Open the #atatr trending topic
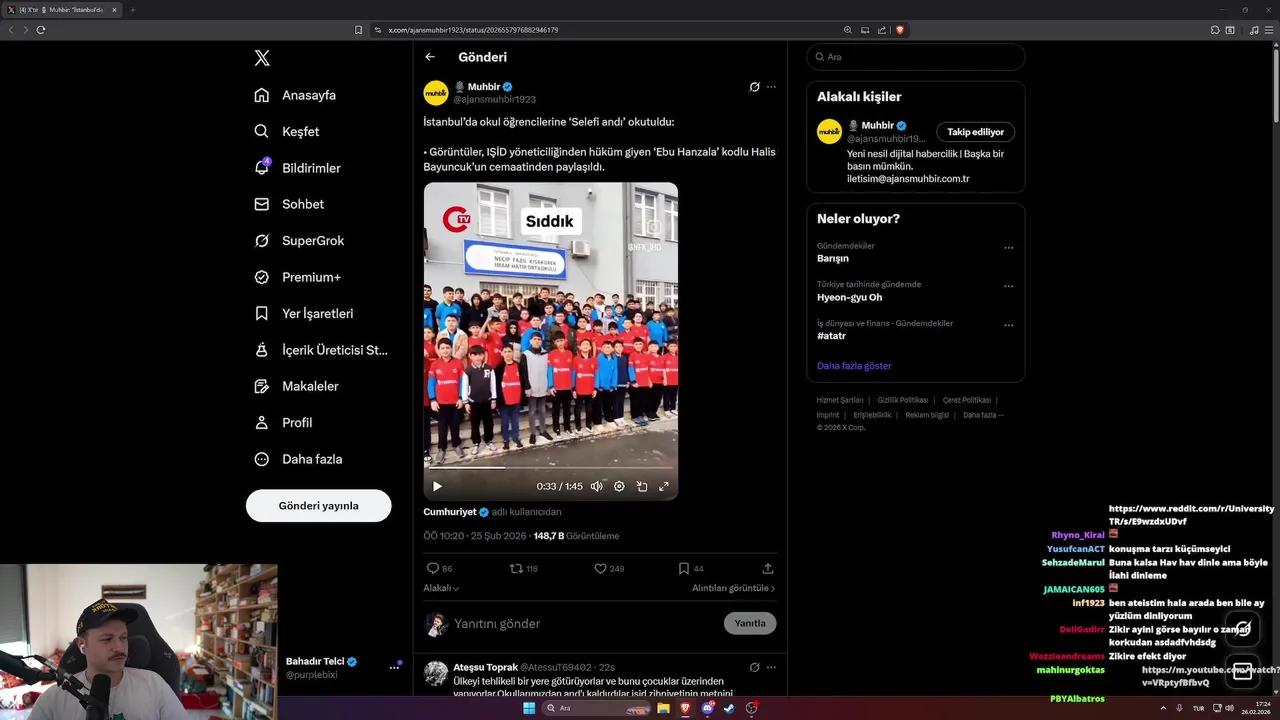Viewport: 1280px width, 720px height. (831, 336)
